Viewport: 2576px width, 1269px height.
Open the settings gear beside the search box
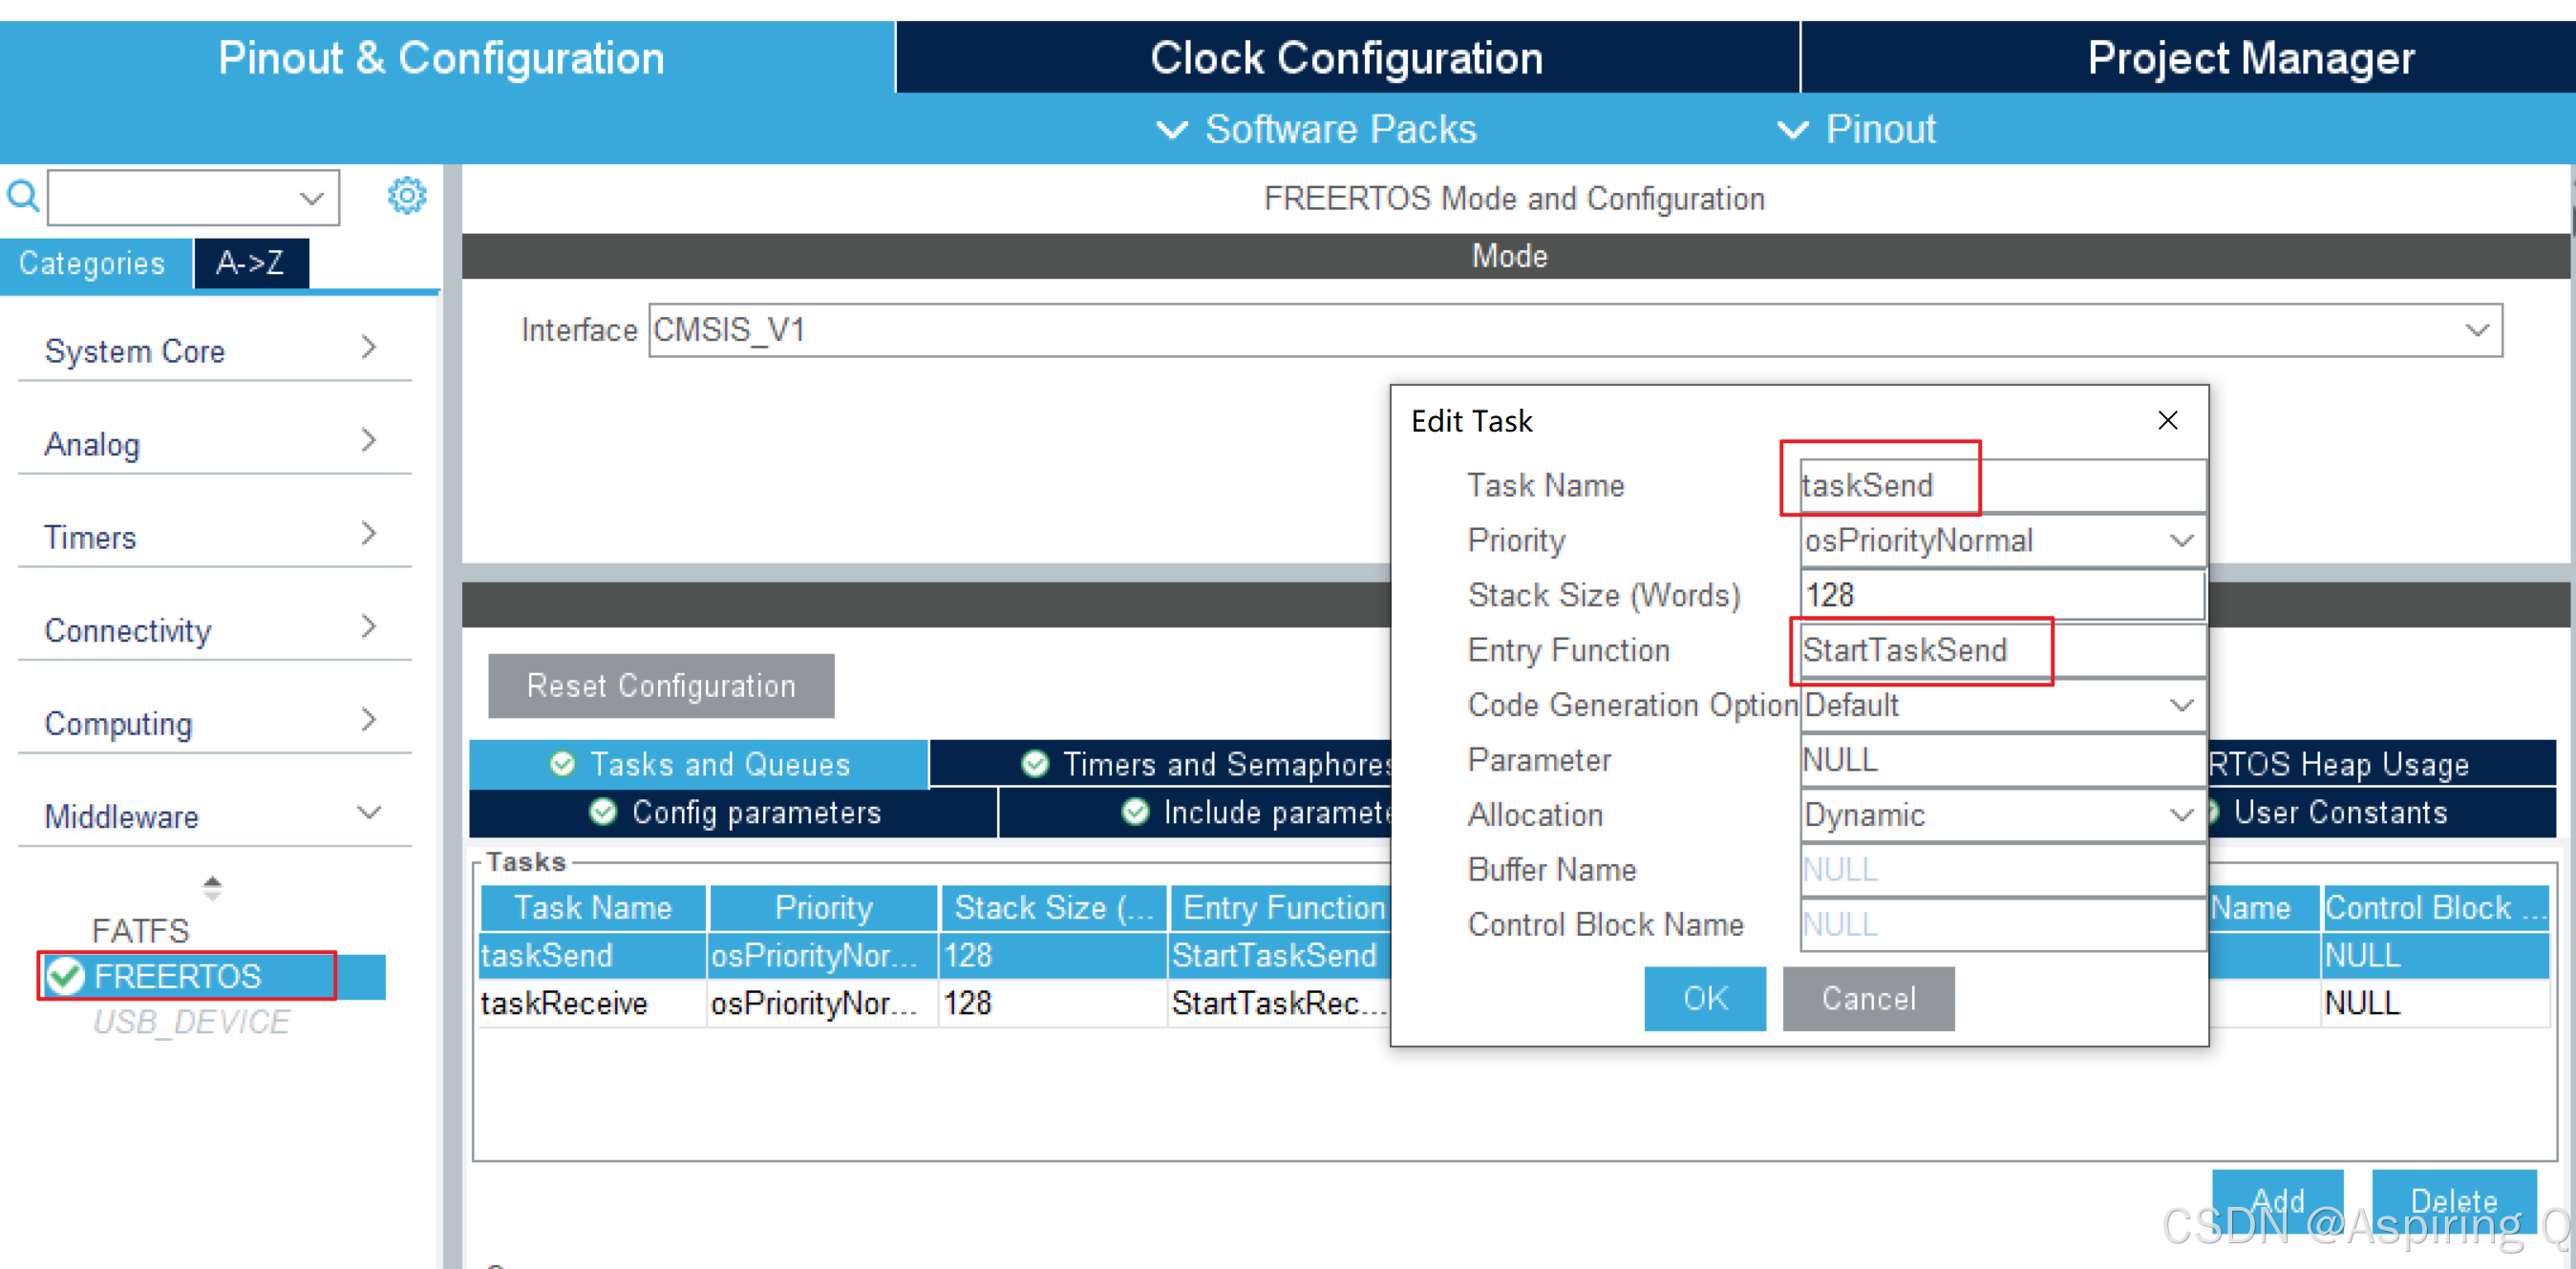[x=406, y=195]
